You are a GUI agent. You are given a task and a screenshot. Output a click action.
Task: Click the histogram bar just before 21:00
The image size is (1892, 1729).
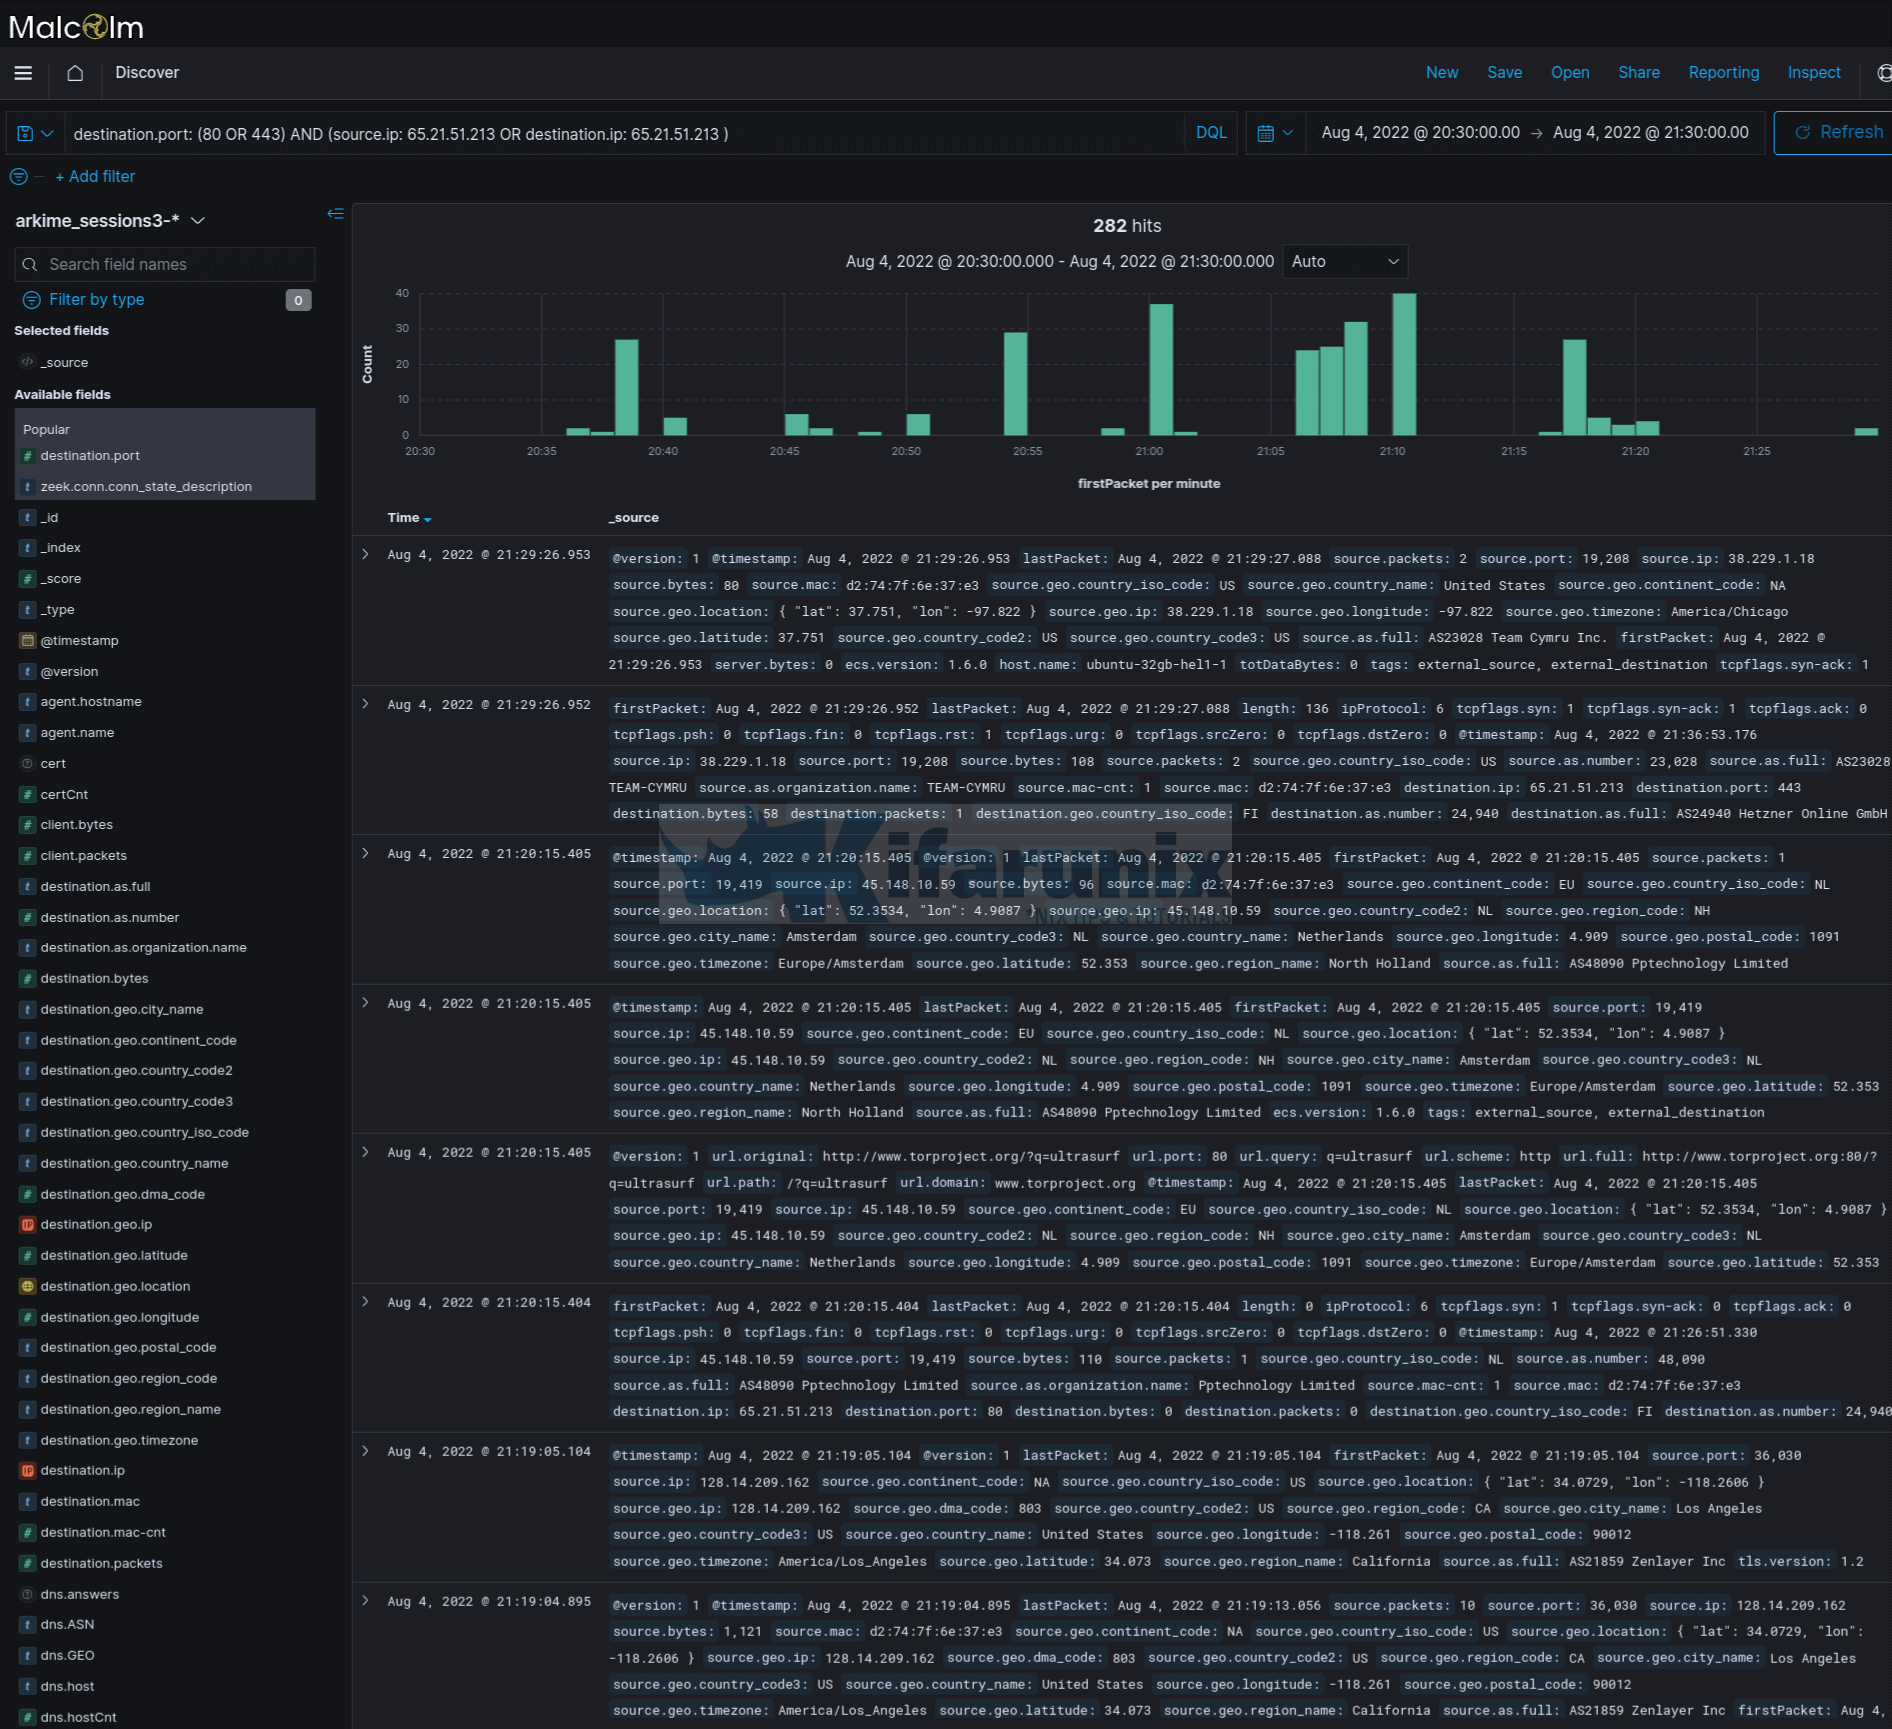click(1113, 432)
